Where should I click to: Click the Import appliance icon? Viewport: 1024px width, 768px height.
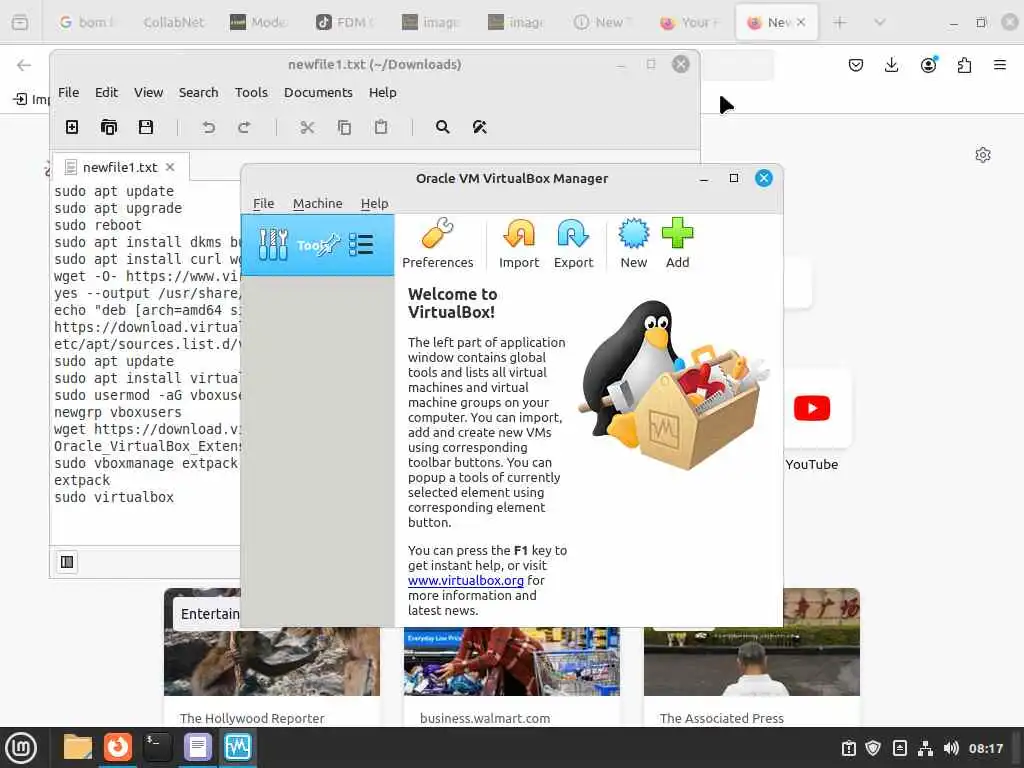point(519,244)
